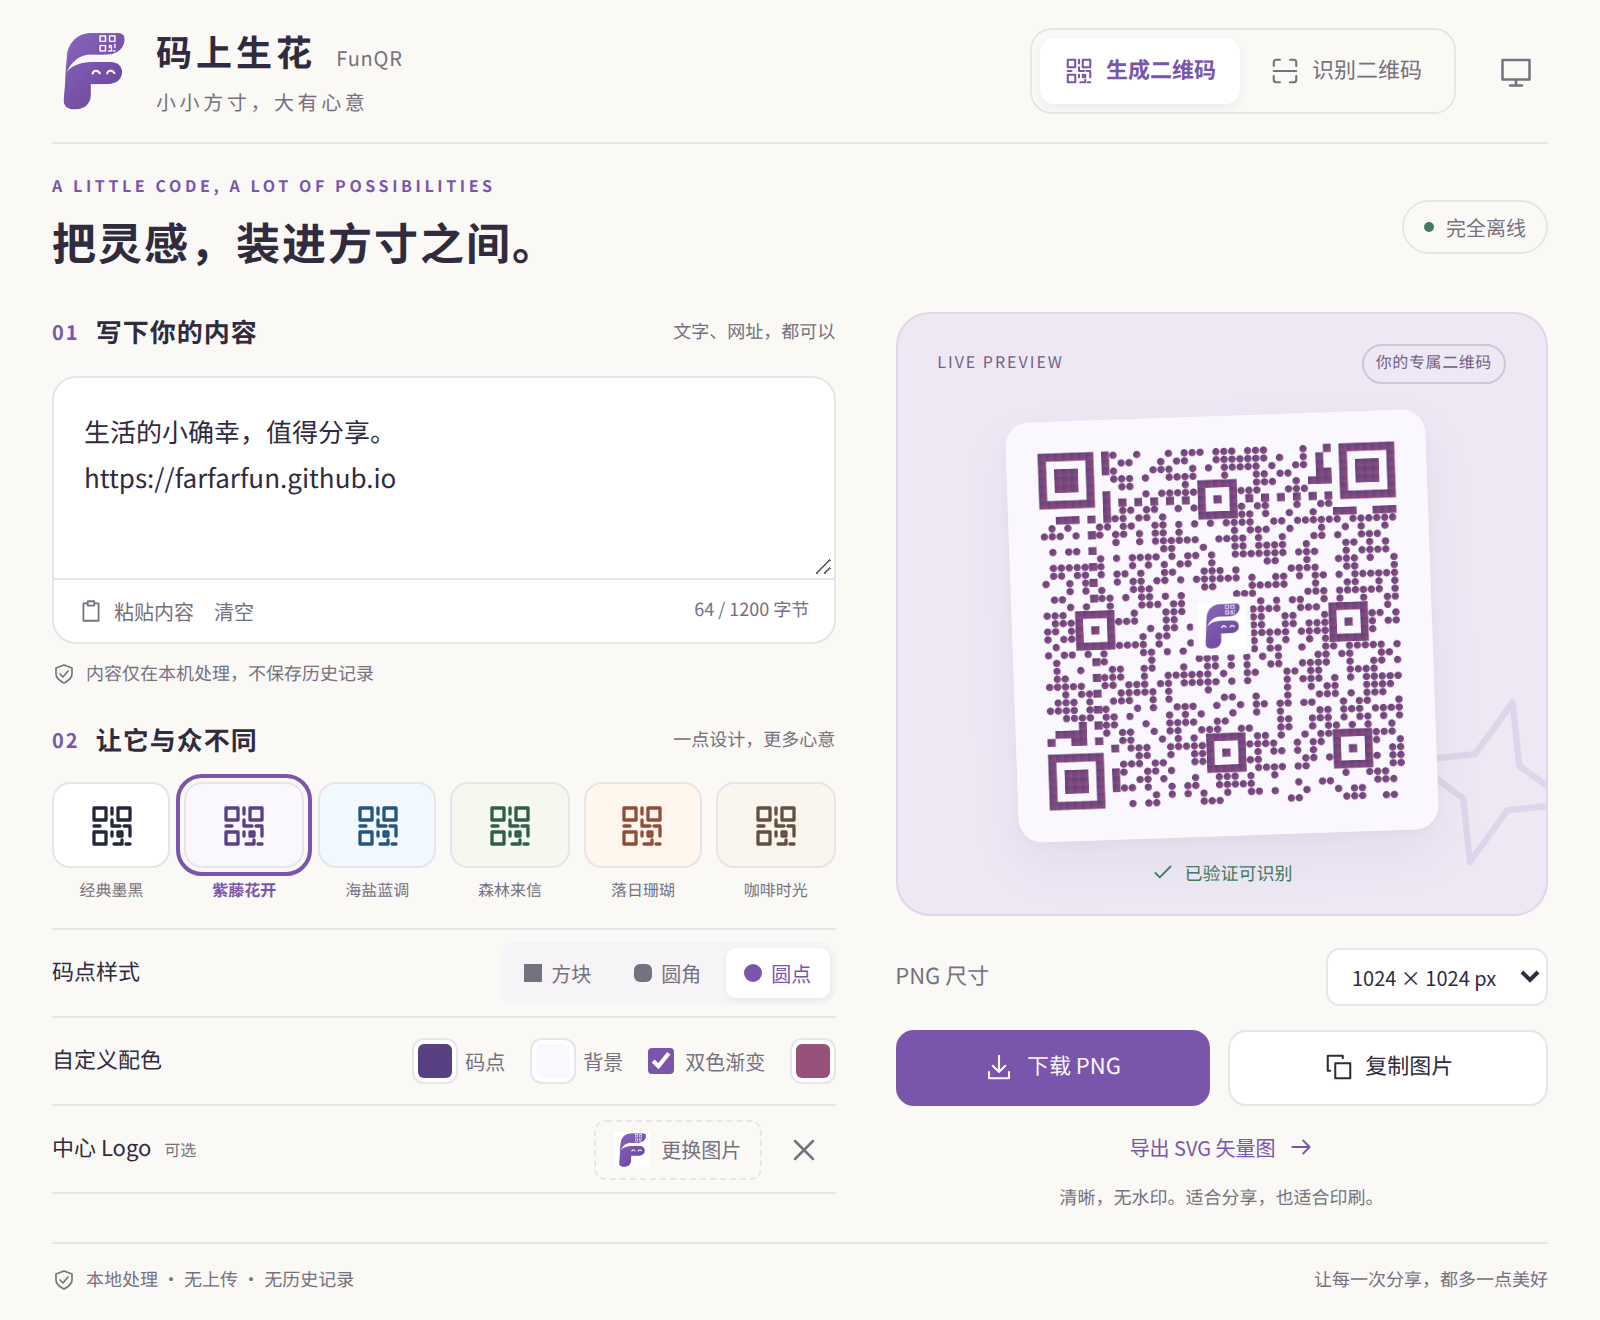The height and width of the screenshot is (1320, 1600).
Task: Click the clipboard icon beside 粘贴内容
Action: pyautogui.click(x=91, y=611)
